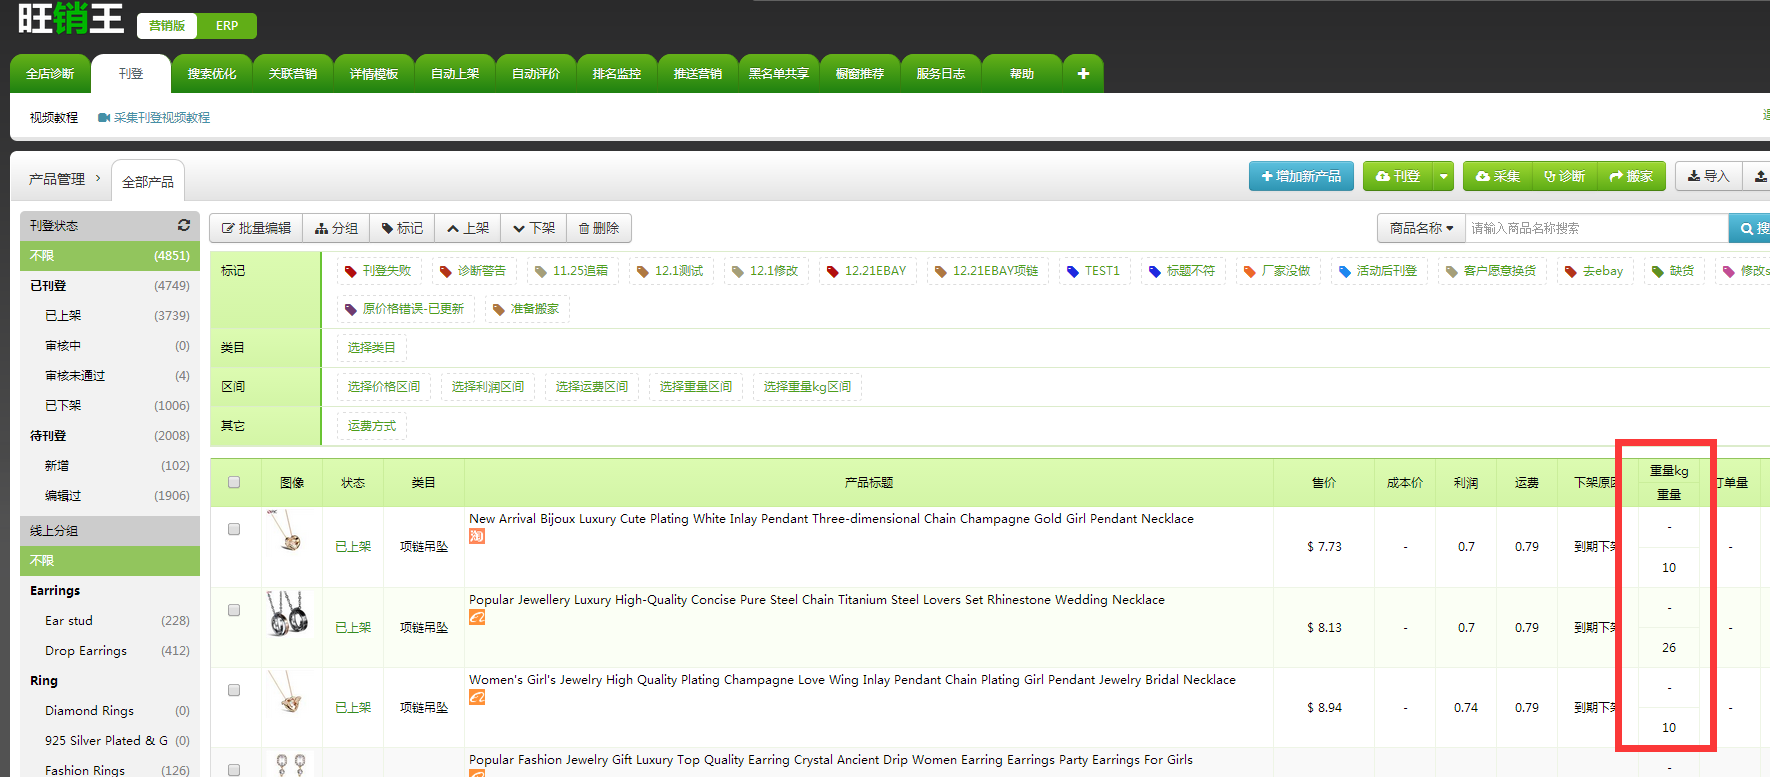Check the New Arrival Bijoux necklace row
The image size is (1770, 777).
(x=234, y=529)
